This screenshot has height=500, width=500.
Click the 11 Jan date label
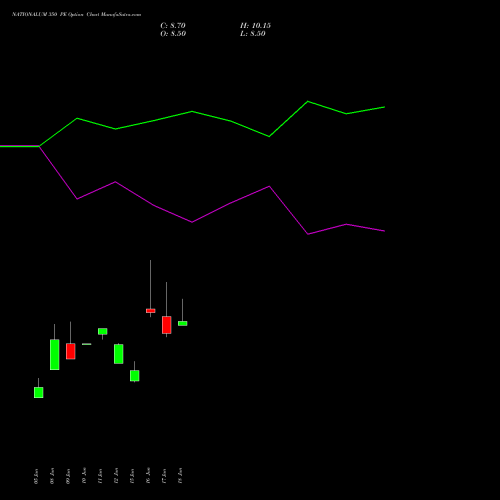tap(100, 476)
